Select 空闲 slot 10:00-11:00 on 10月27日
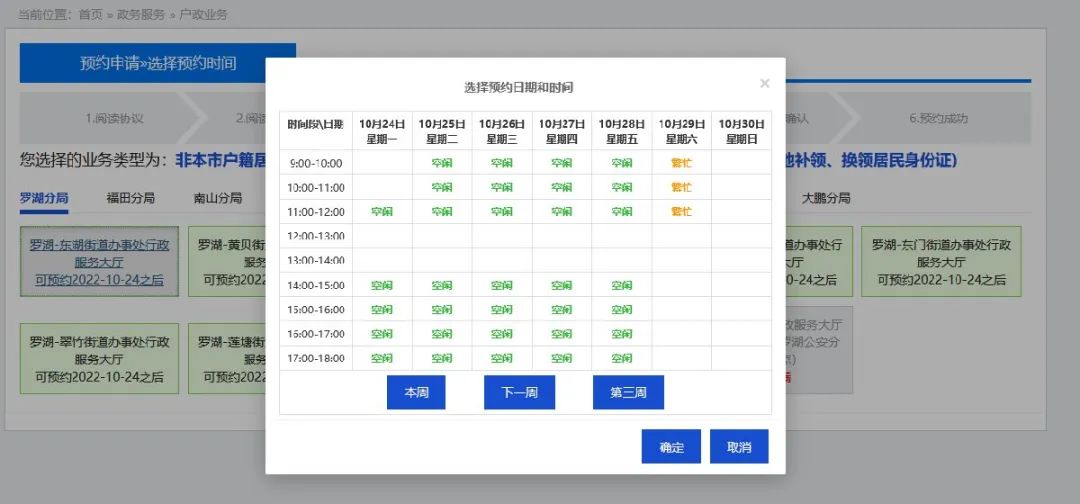The width and height of the screenshot is (1080, 504). [561, 187]
